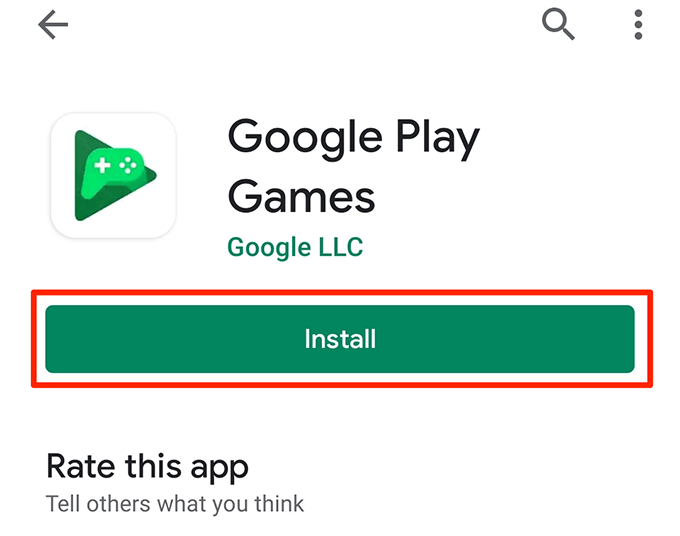Start downloading the app with Install

(340, 339)
